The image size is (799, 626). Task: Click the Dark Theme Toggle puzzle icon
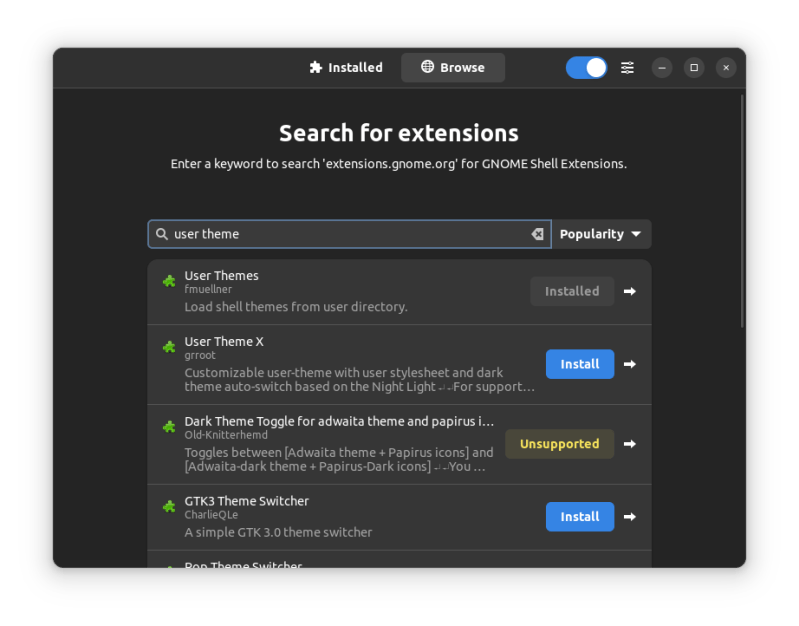coord(169,427)
